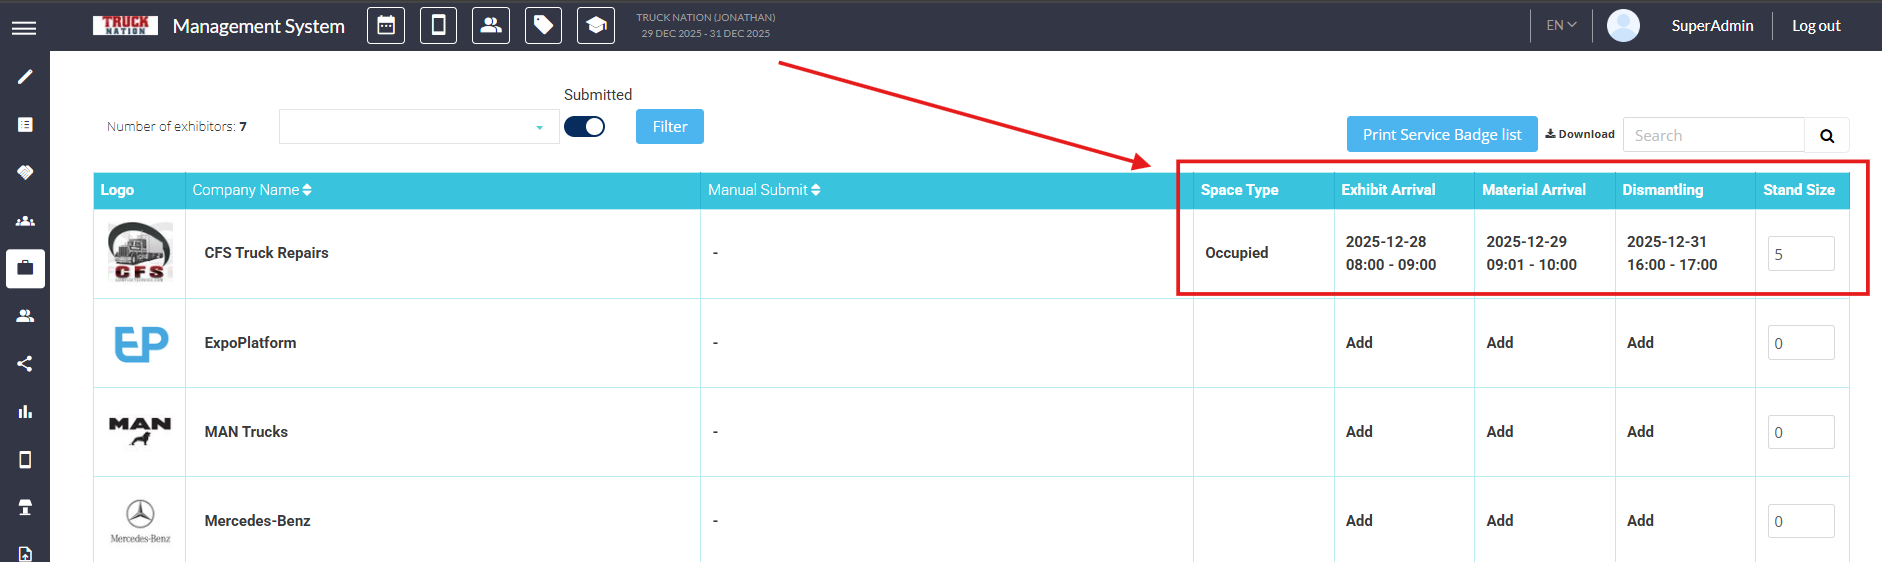
Task: Open the hamburger menu
Action: point(24,27)
